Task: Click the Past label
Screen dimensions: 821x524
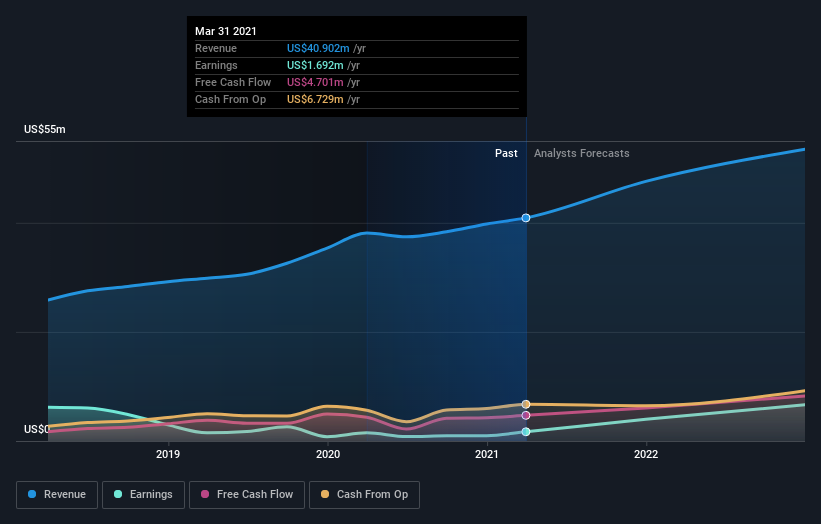Action: coord(506,153)
